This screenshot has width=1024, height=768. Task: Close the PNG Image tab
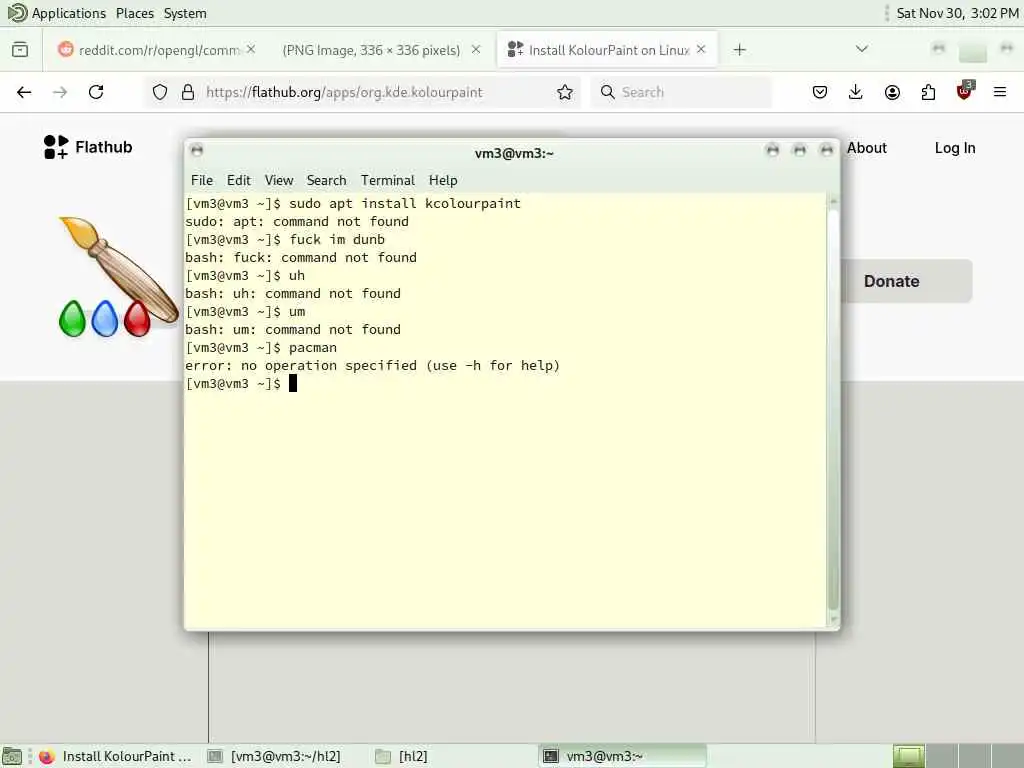476,50
